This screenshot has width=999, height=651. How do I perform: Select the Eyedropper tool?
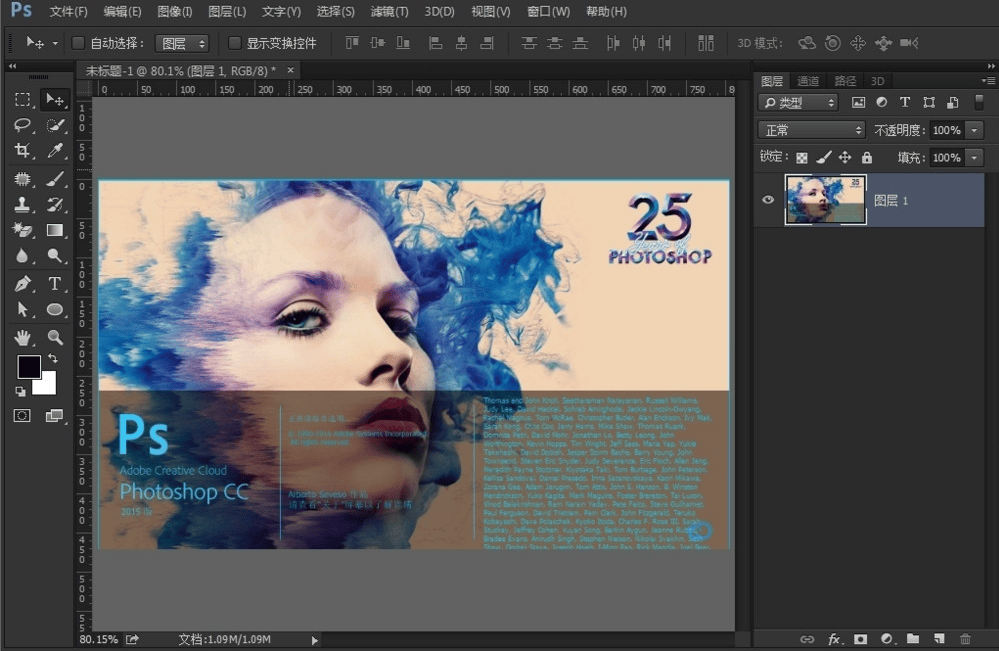55,150
